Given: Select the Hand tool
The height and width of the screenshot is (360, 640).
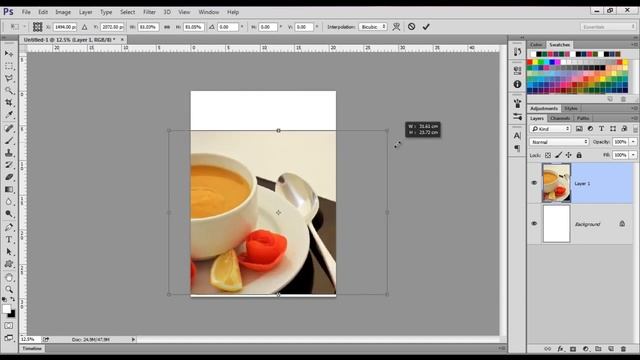Looking at the screenshot, I should pyautogui.click(x=9, y=278).
